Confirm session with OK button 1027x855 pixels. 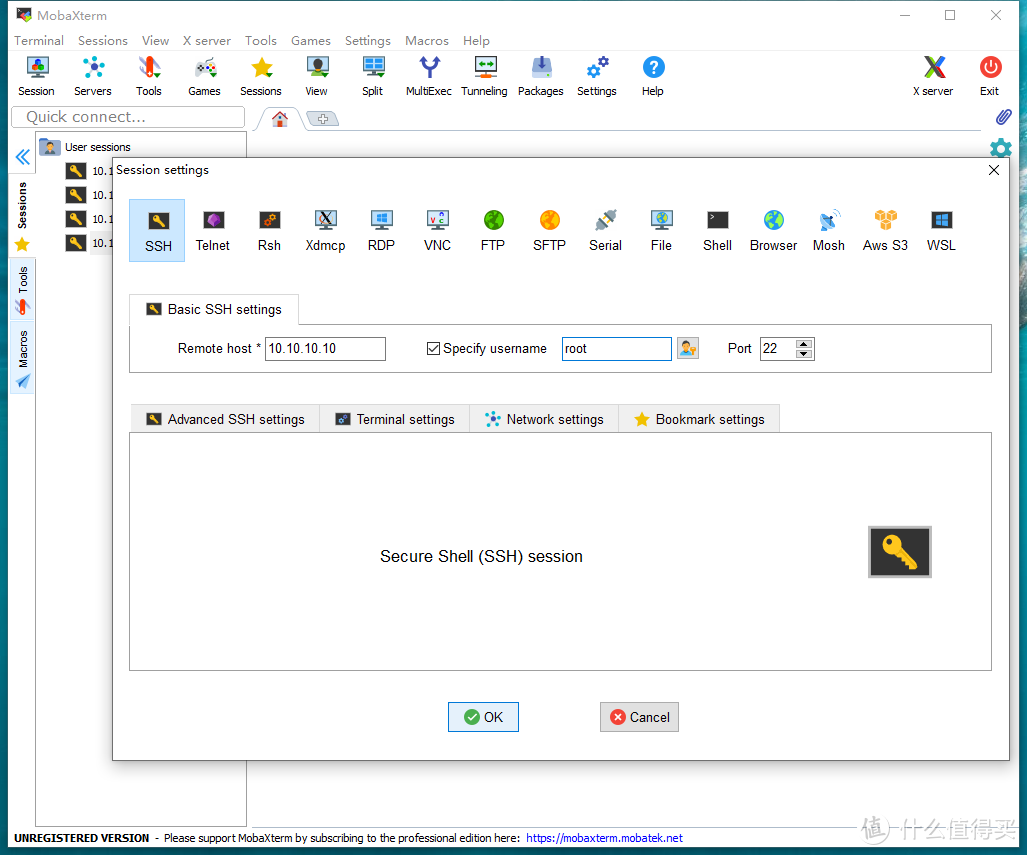click(483, 717)
